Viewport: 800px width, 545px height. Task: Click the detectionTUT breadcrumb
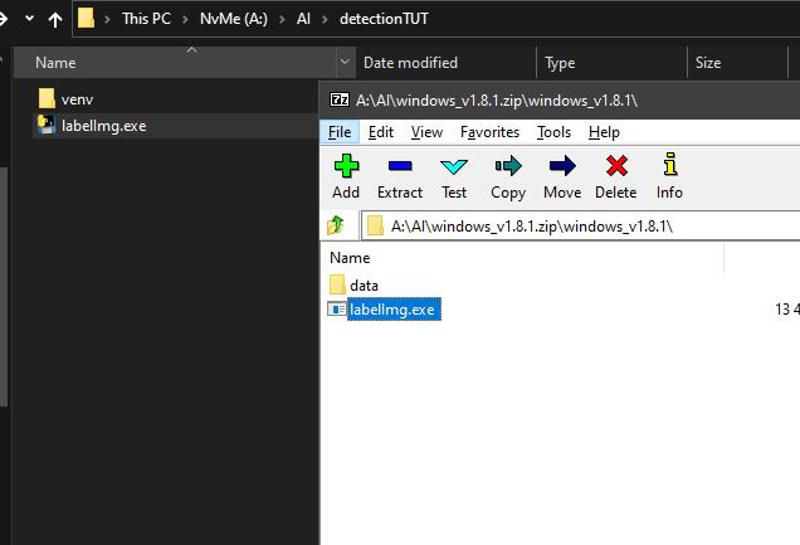click(x=384, y=18)
